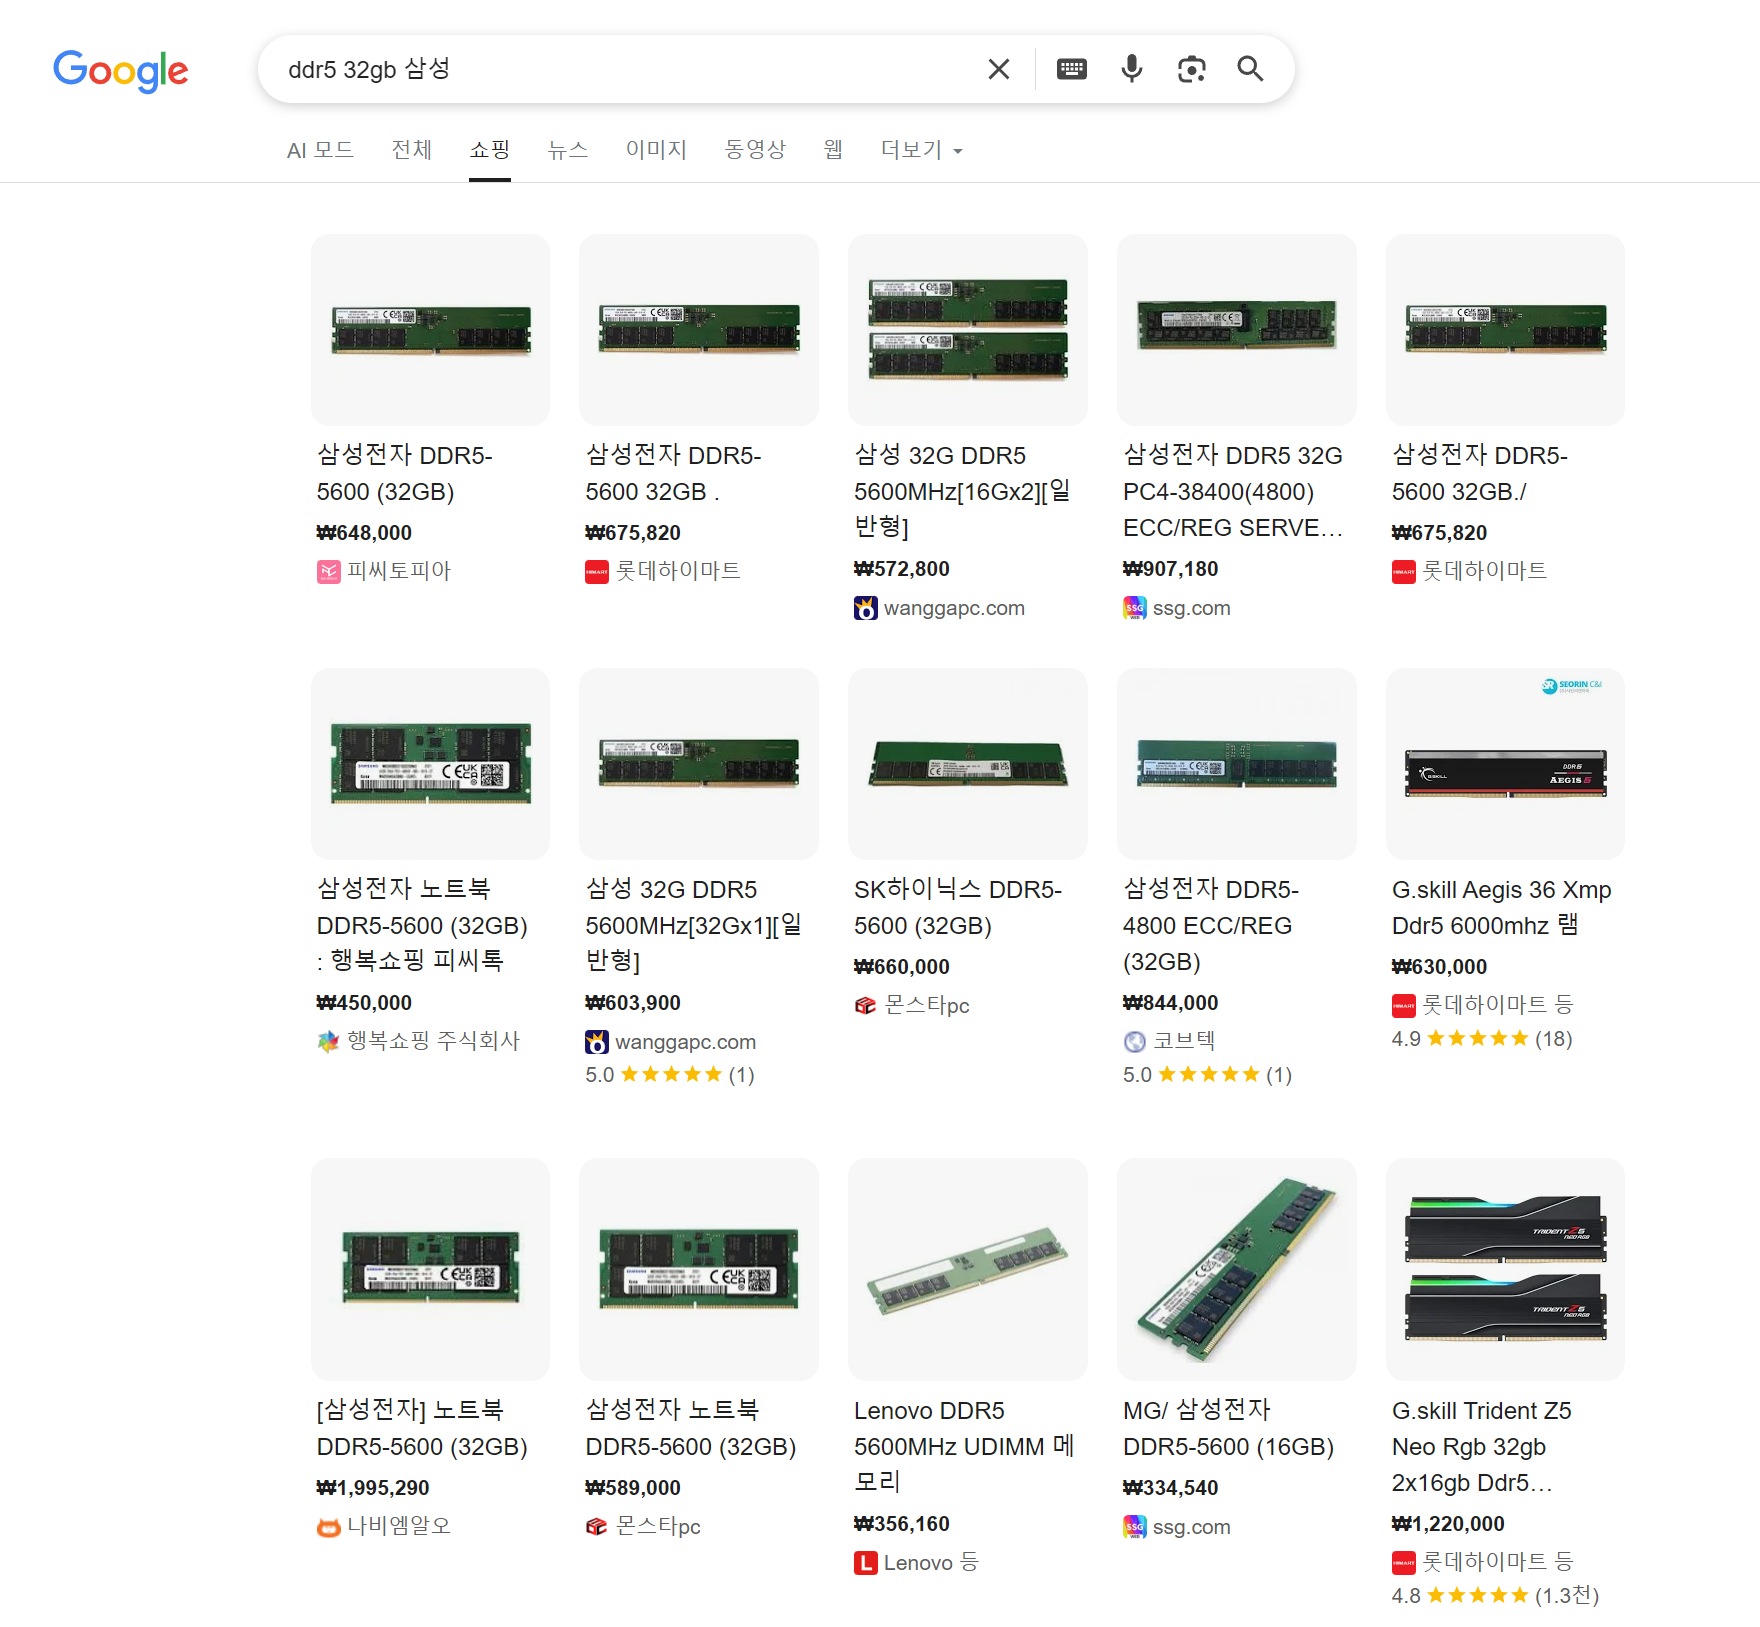Click the Lenovo seller logo icon
The height and width of the screenshot is (1627, 1760).
[x=865, y=1563]
